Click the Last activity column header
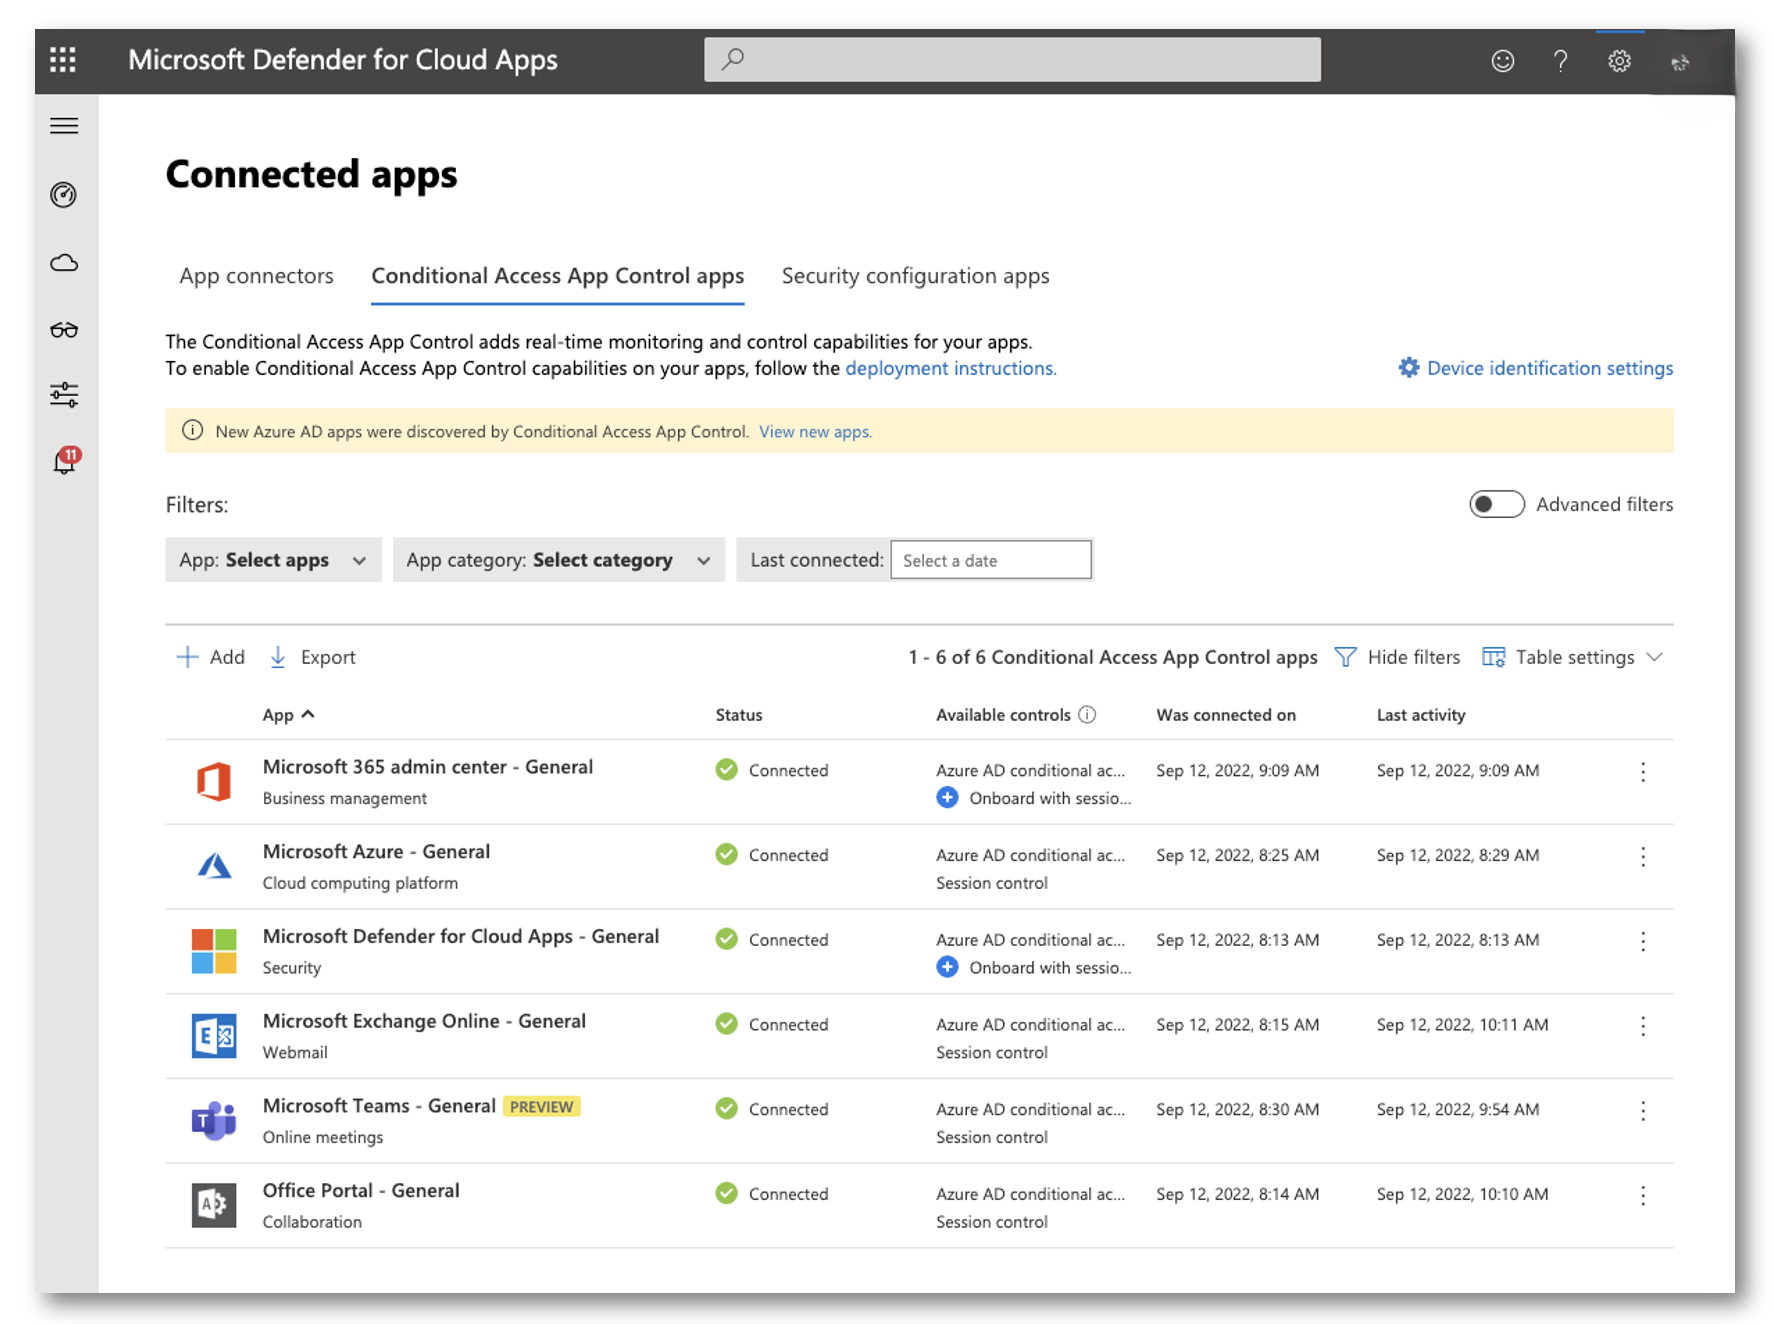 (1421, 714)
